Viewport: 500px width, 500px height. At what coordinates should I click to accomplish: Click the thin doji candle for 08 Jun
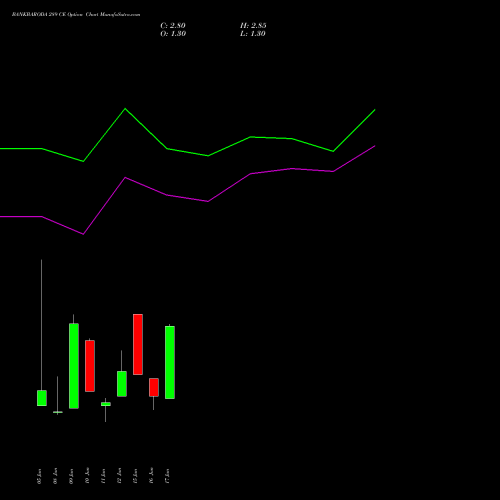coord(58,412)
